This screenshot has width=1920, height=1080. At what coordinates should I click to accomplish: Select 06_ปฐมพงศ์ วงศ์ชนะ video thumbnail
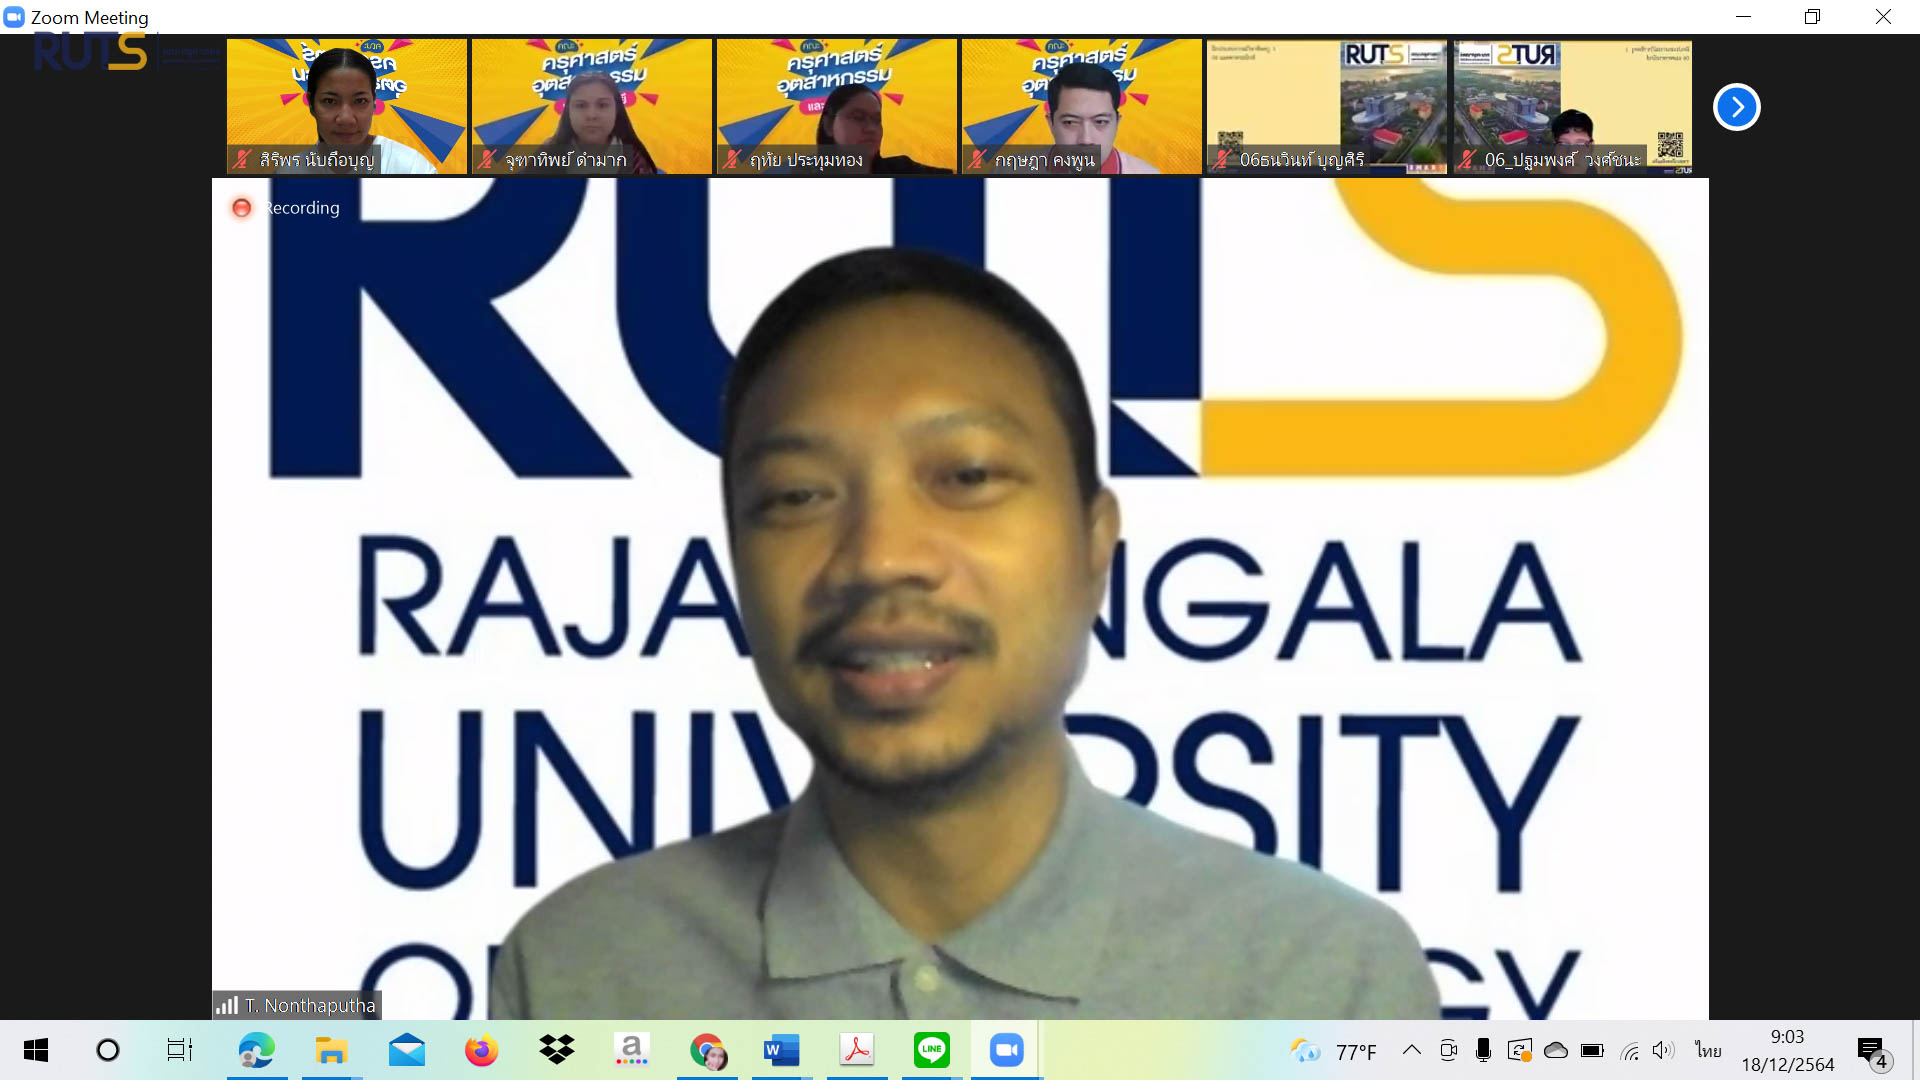click(x=1572, y=106)
